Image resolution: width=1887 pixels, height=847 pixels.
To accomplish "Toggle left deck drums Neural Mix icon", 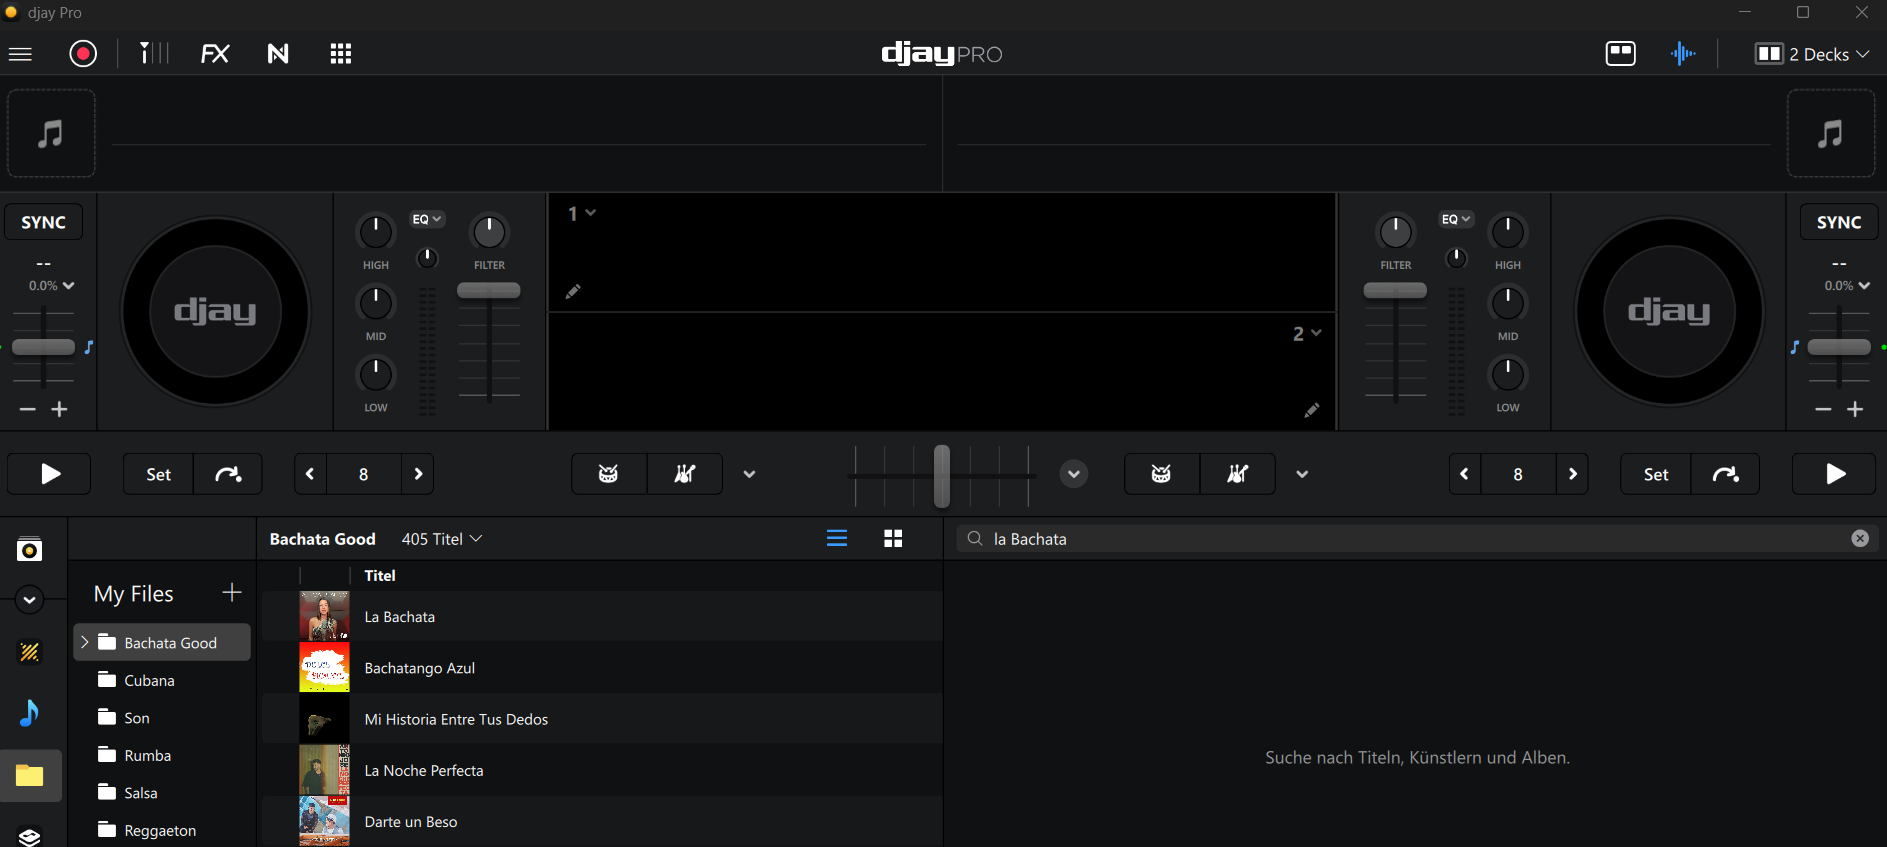I will pyautogui.click(x=609, y=474).
